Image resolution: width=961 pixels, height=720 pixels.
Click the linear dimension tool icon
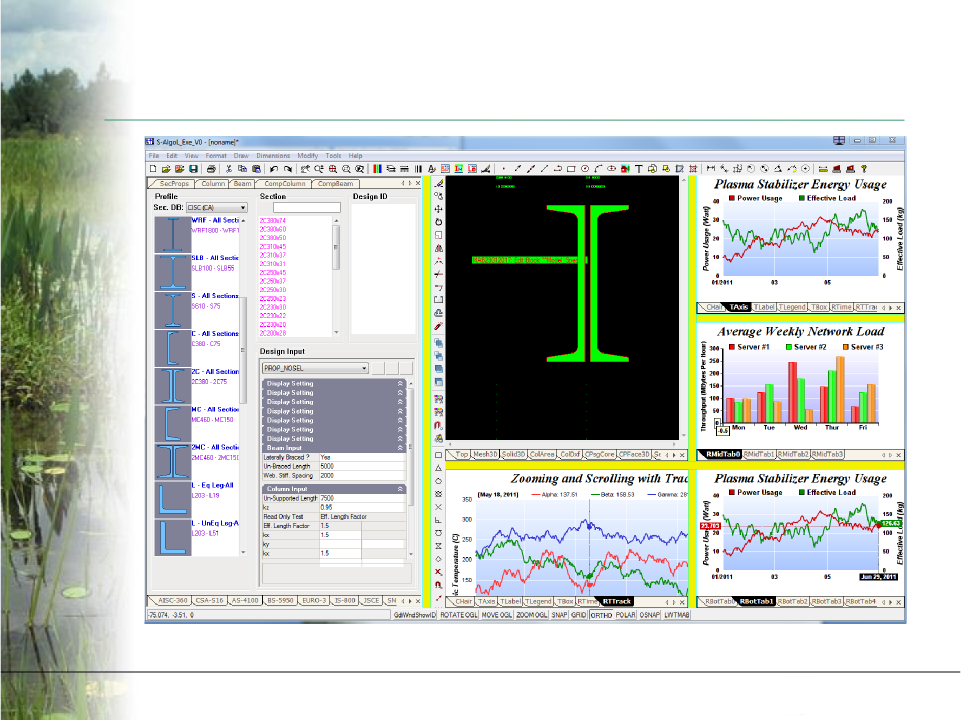(x=711, y=169)
